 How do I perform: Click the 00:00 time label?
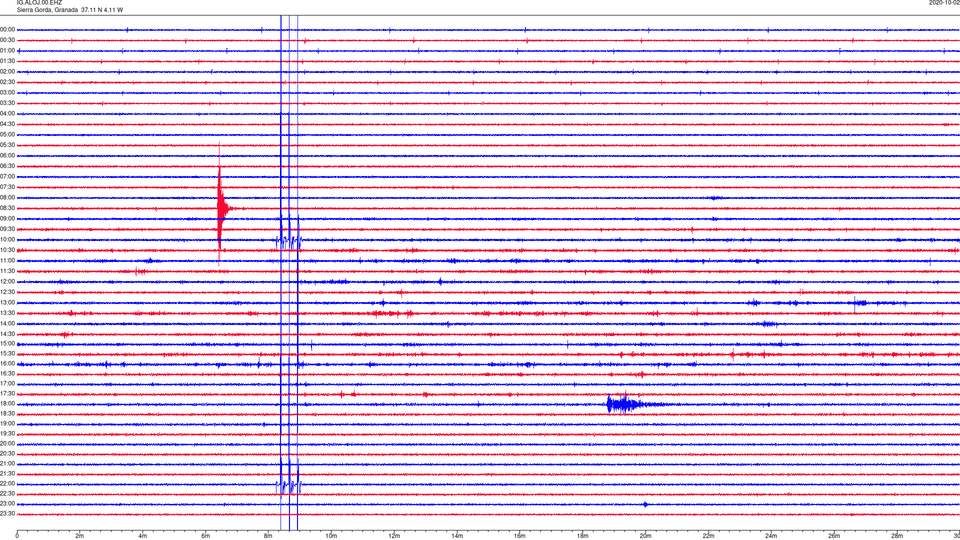point(7,29)
